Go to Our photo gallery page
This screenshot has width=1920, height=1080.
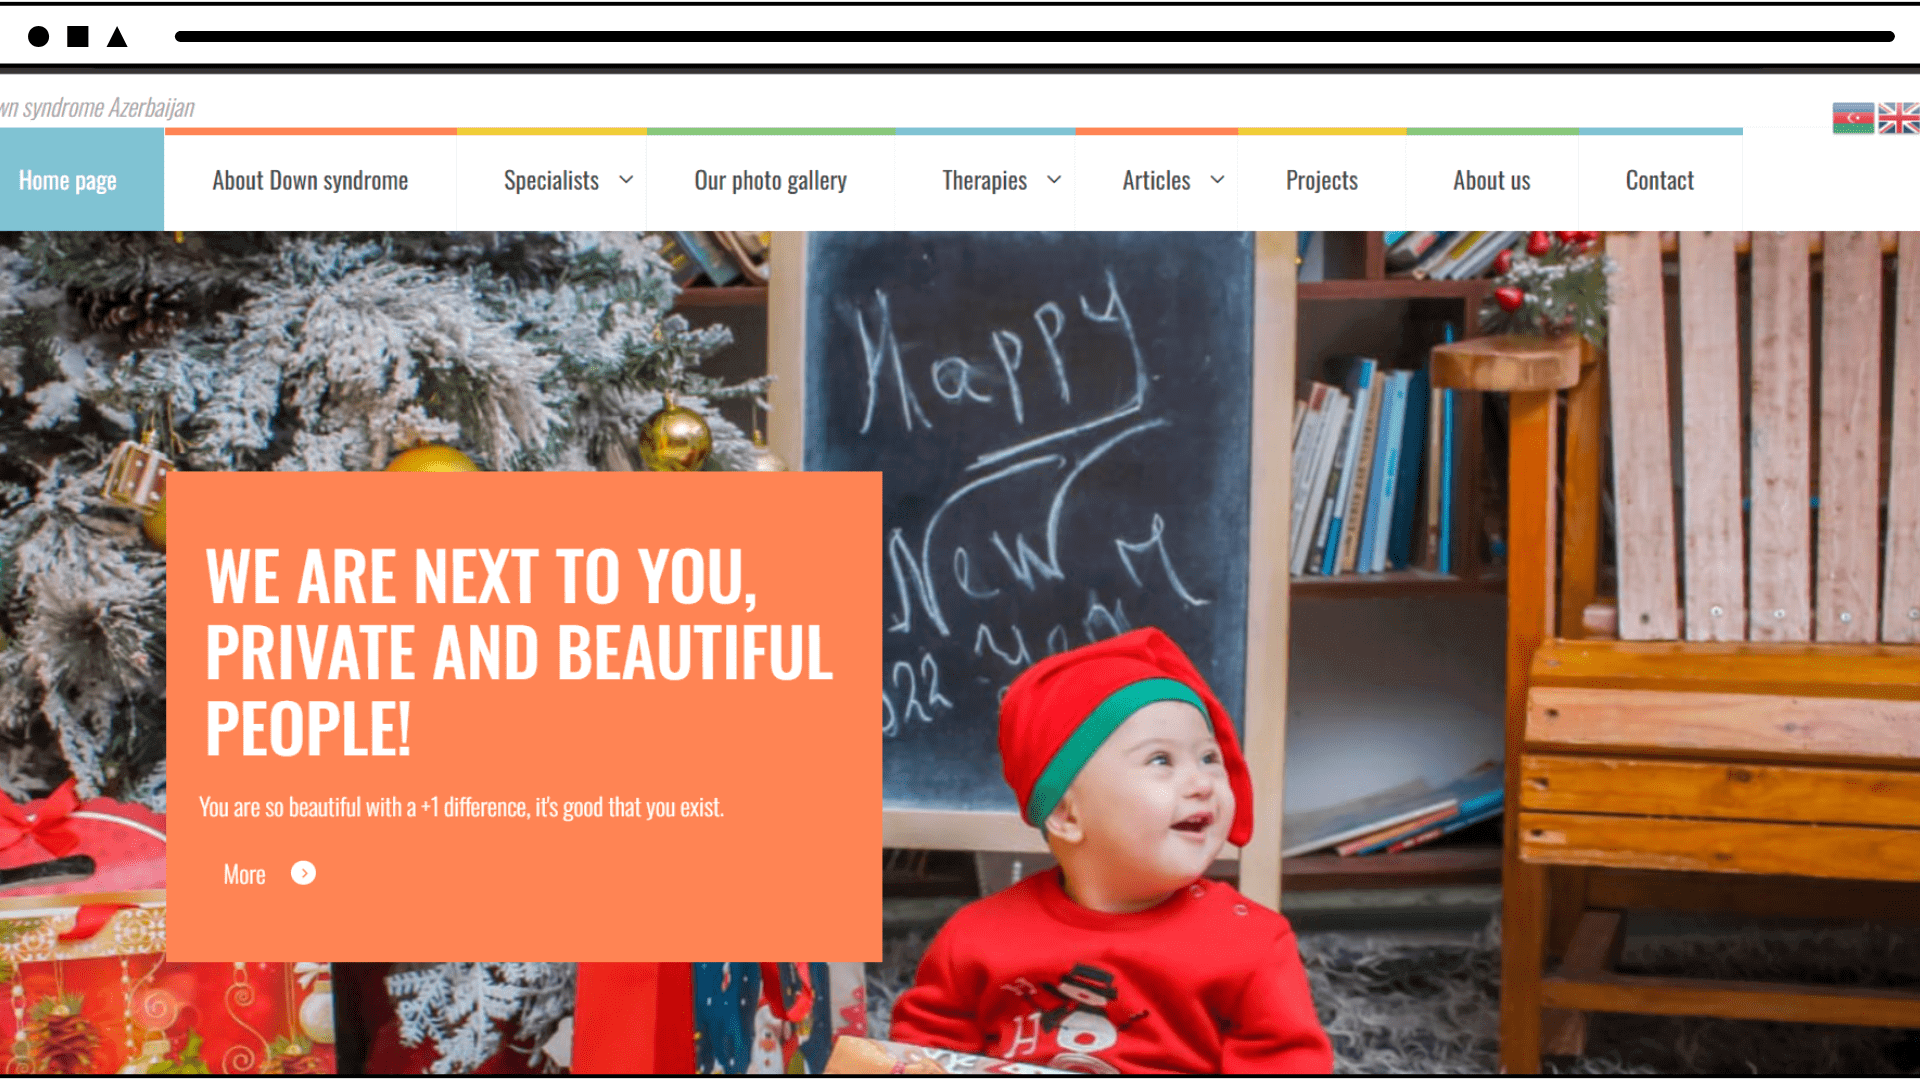pos(770,180)
